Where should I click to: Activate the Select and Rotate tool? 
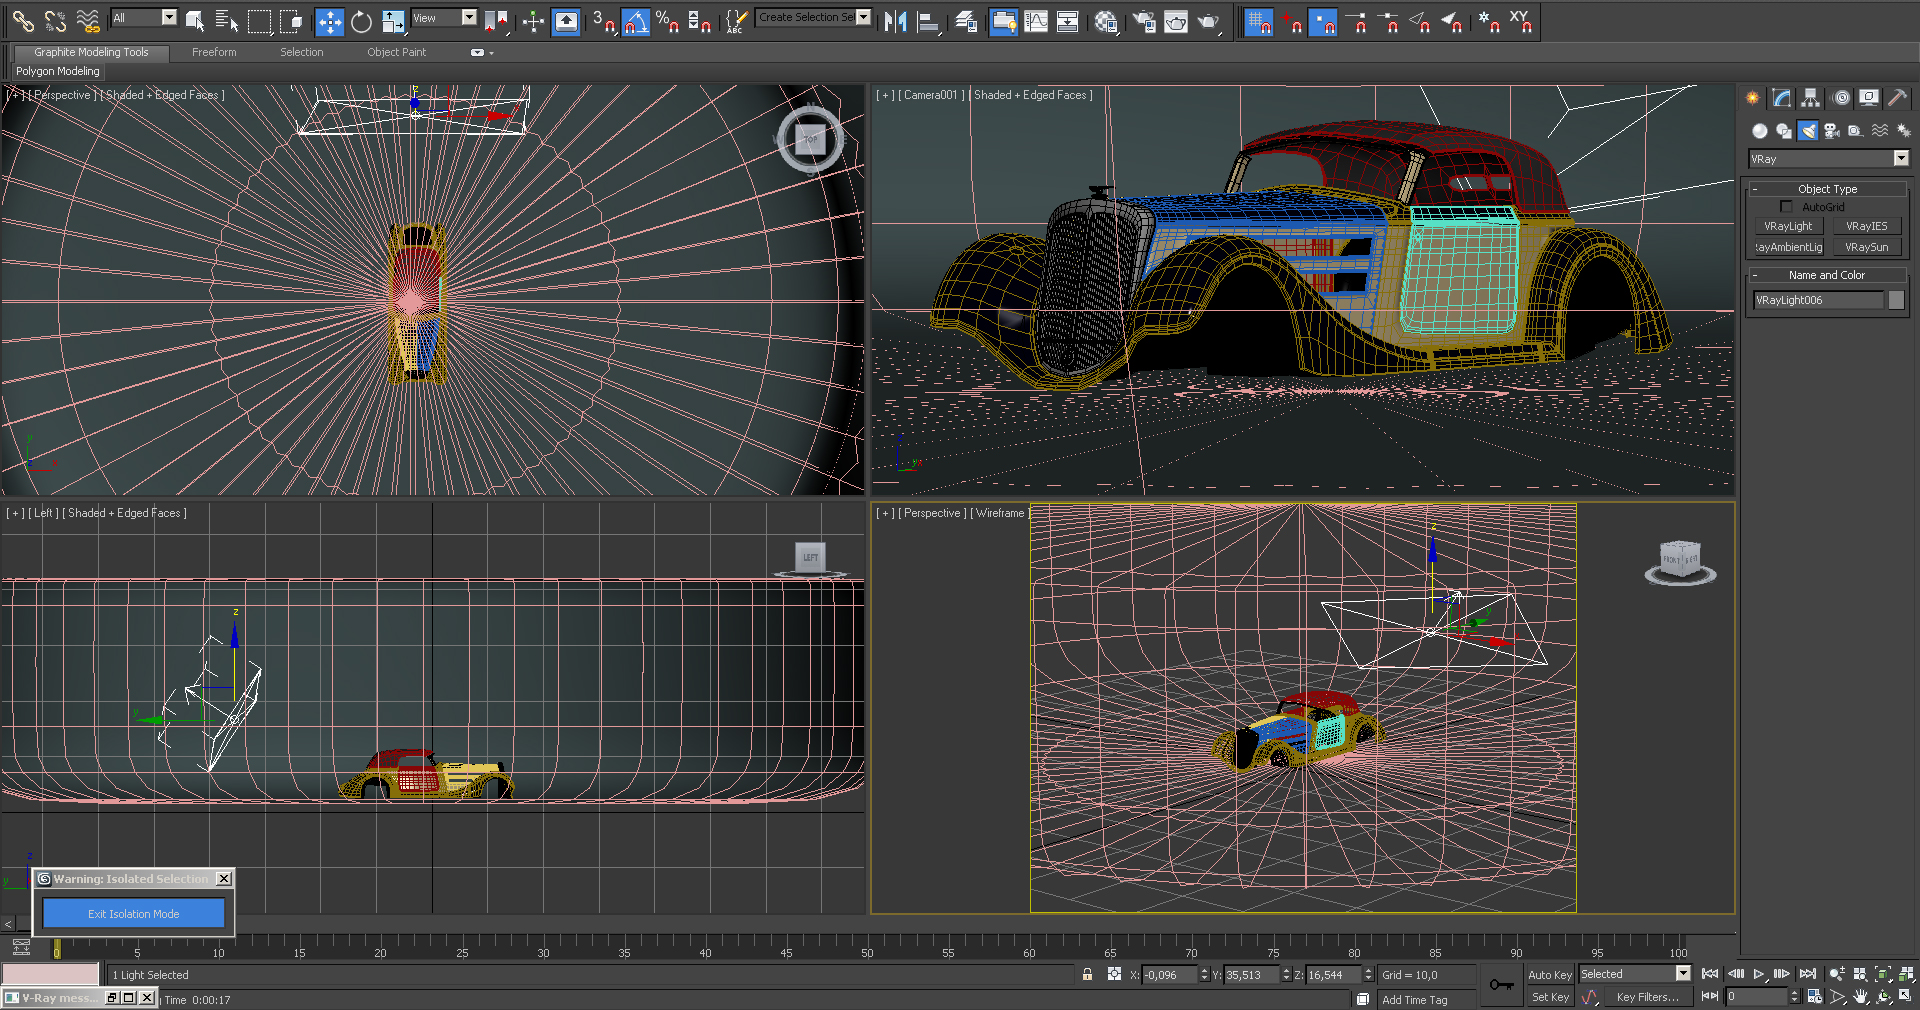point(361,21)
